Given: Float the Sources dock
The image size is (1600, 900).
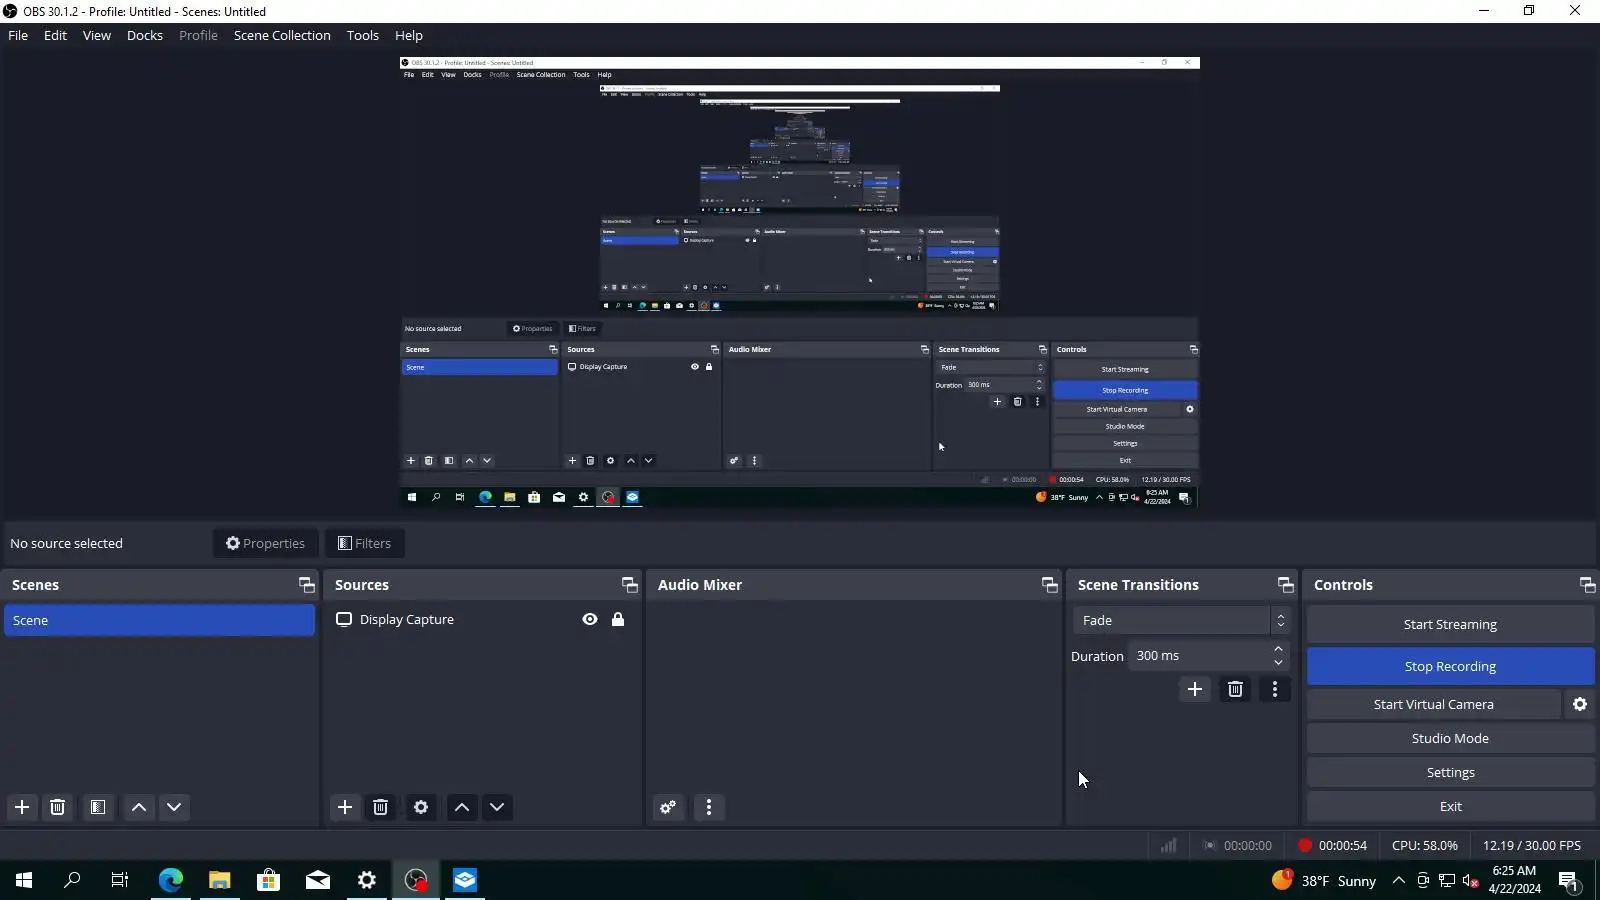Looking at the screenshot, I should click(630, 585).
